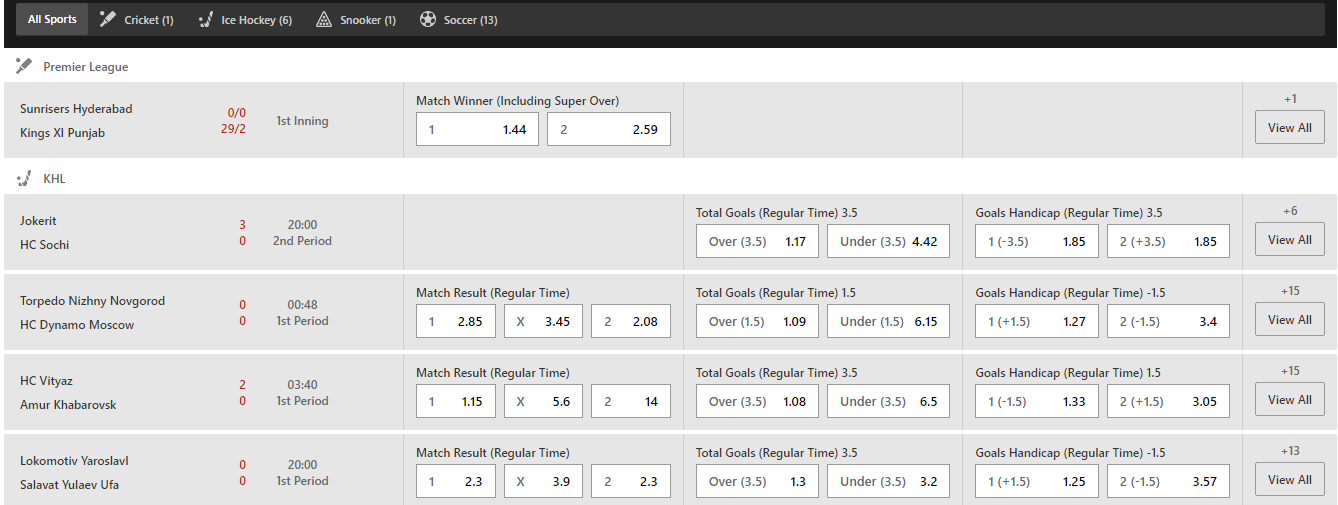Open View All for Sunrisers Hyderabad match
This screenshot has height=505, width=1338.
tap(1290, 127)
